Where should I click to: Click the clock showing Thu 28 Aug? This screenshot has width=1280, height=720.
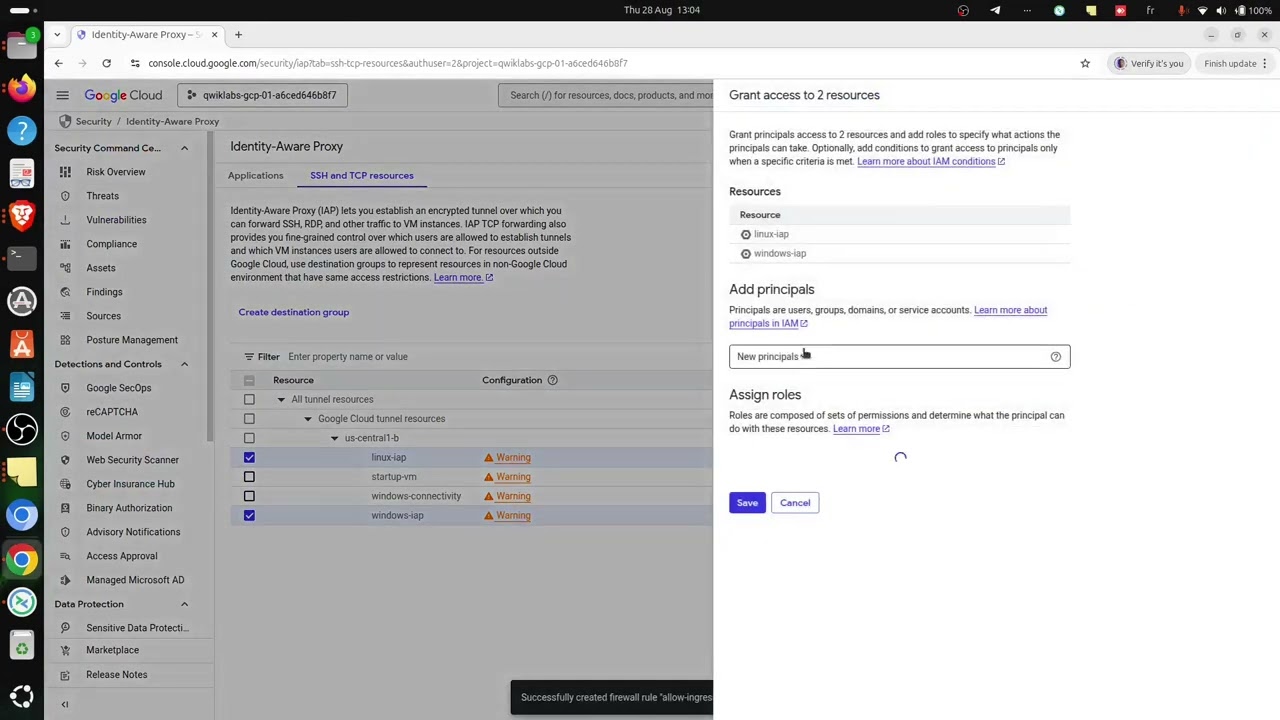[662, 10]
